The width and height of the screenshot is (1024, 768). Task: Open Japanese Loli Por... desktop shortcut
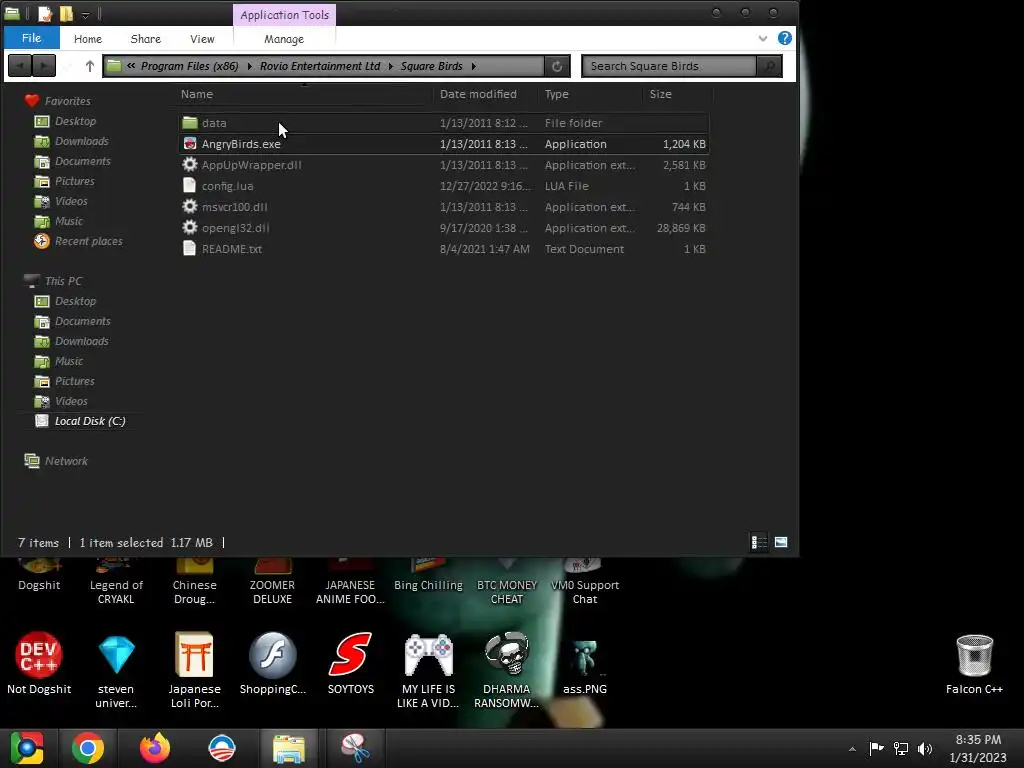[194, 670]
